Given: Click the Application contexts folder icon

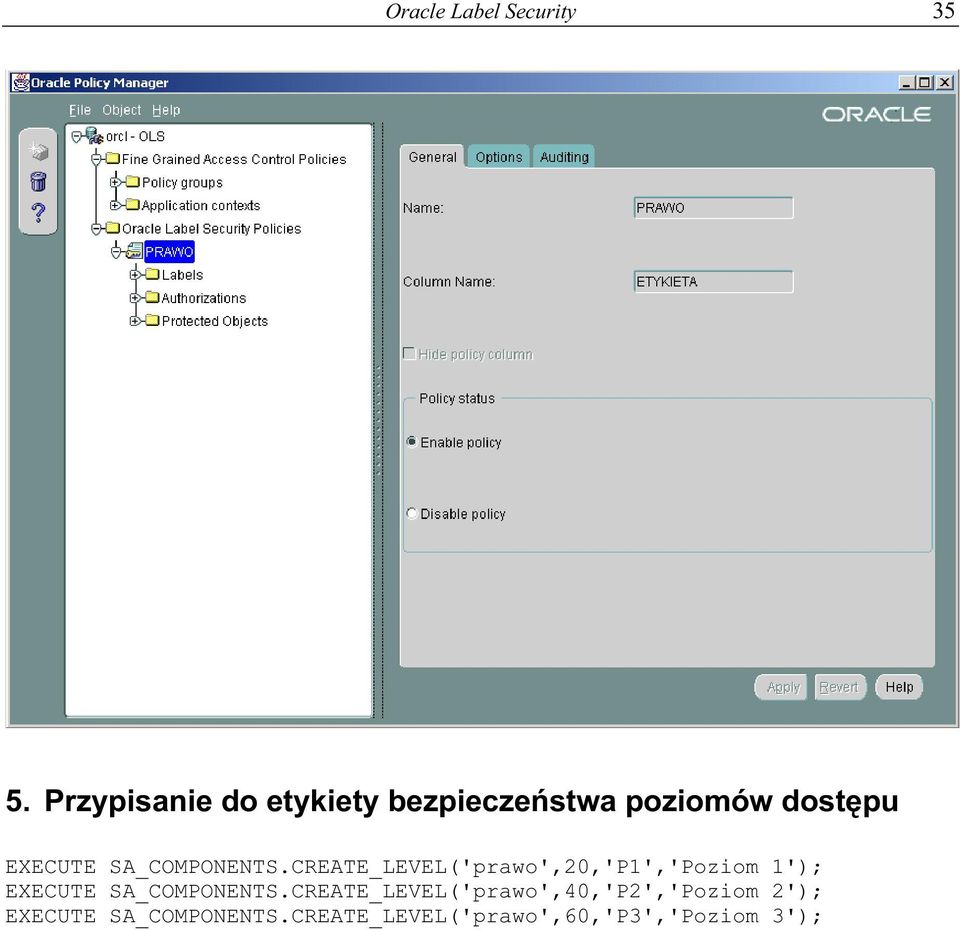Looking at the screenshot, I should pyautogui.click(x=133, y=204).
